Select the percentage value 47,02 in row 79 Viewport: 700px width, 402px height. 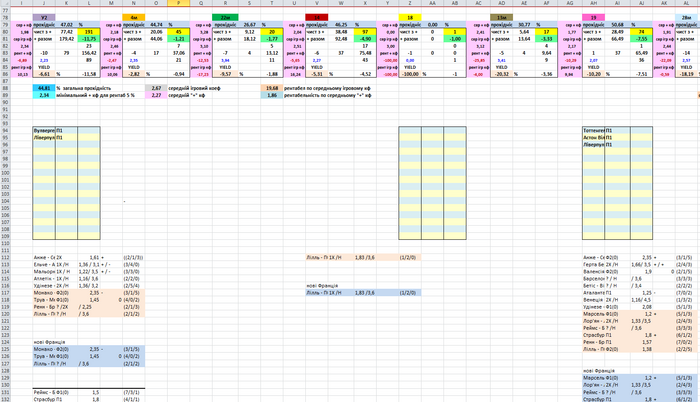(67, 25)
